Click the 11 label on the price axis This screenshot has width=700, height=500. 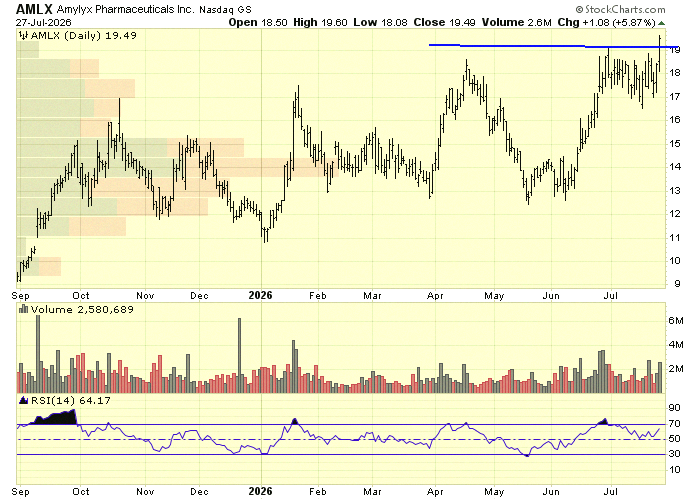pyautogui.click(x=675, y=238)
